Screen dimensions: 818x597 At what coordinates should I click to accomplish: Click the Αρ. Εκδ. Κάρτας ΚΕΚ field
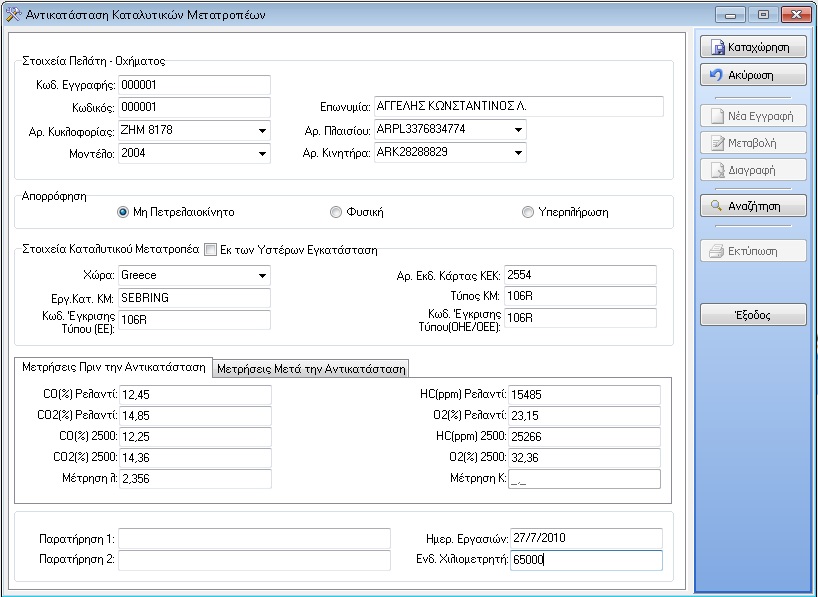(580, 275)
